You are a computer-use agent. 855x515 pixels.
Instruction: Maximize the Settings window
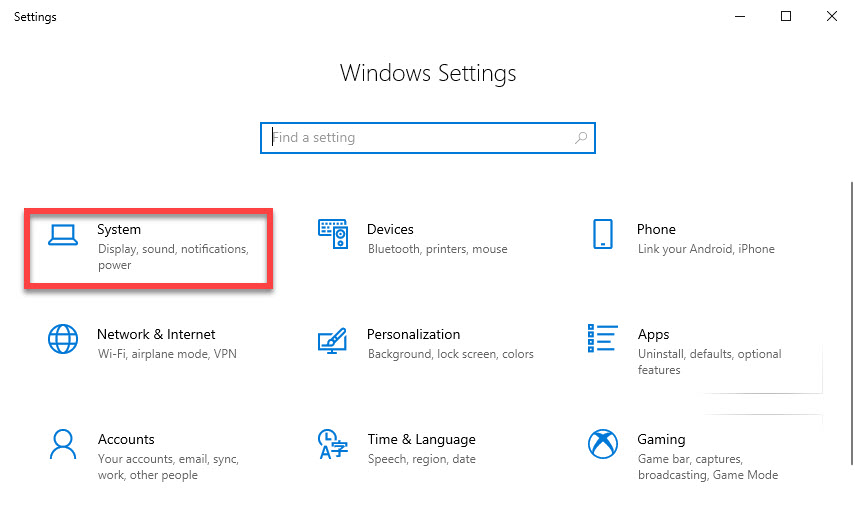(x=786, y=16)
